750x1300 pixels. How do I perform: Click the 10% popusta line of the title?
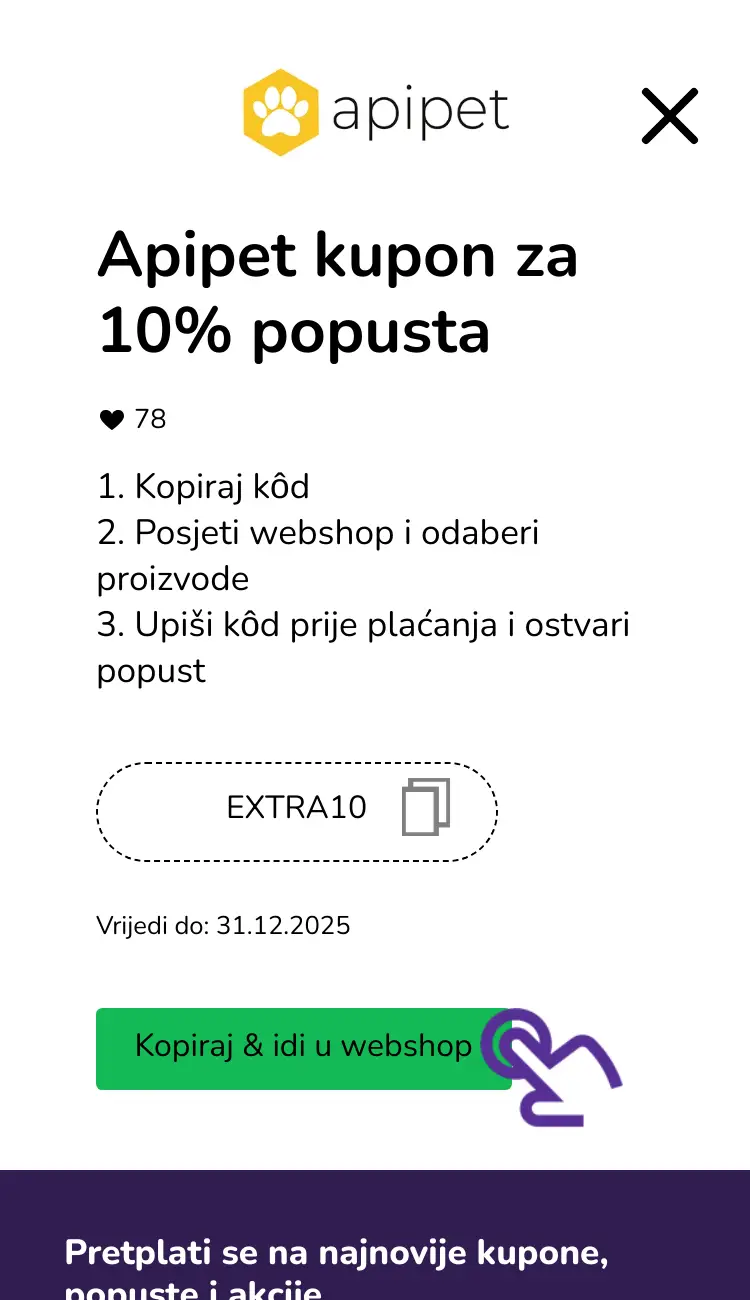[294, 332]
